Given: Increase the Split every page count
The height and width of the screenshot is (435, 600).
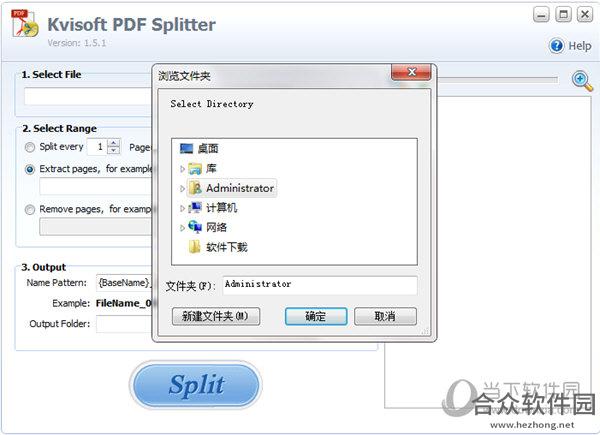Looking at the screenshot, I should tap(114, 143).
